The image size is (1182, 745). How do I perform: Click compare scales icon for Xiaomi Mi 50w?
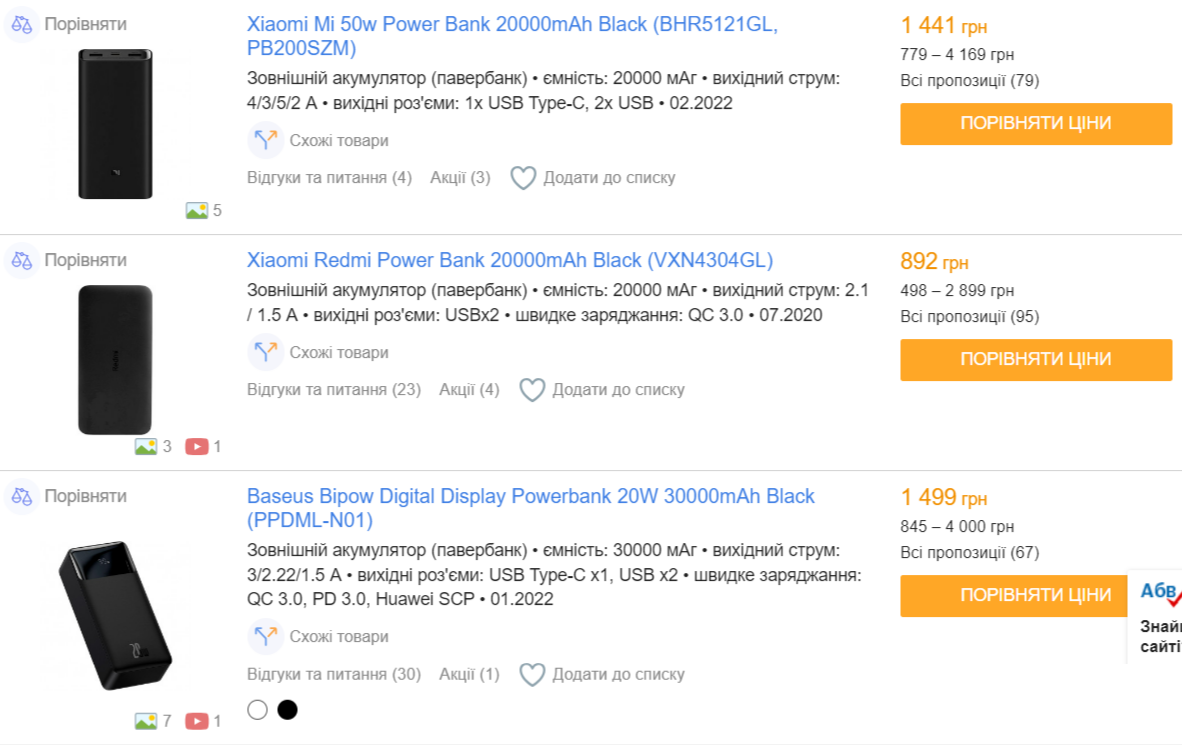pos(22,24)
